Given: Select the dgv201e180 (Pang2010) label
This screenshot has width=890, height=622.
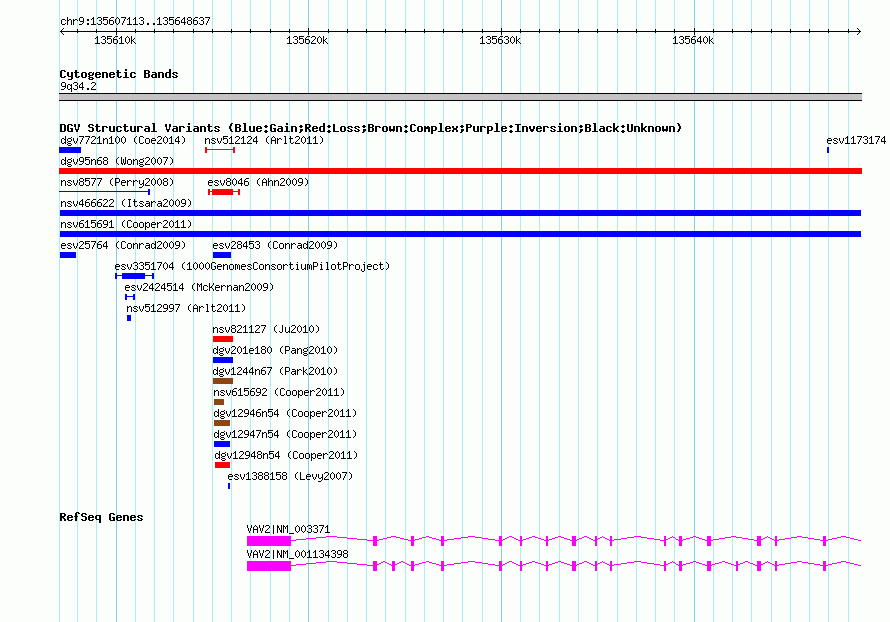Looking at the screenshot, I should pos(275,350).
